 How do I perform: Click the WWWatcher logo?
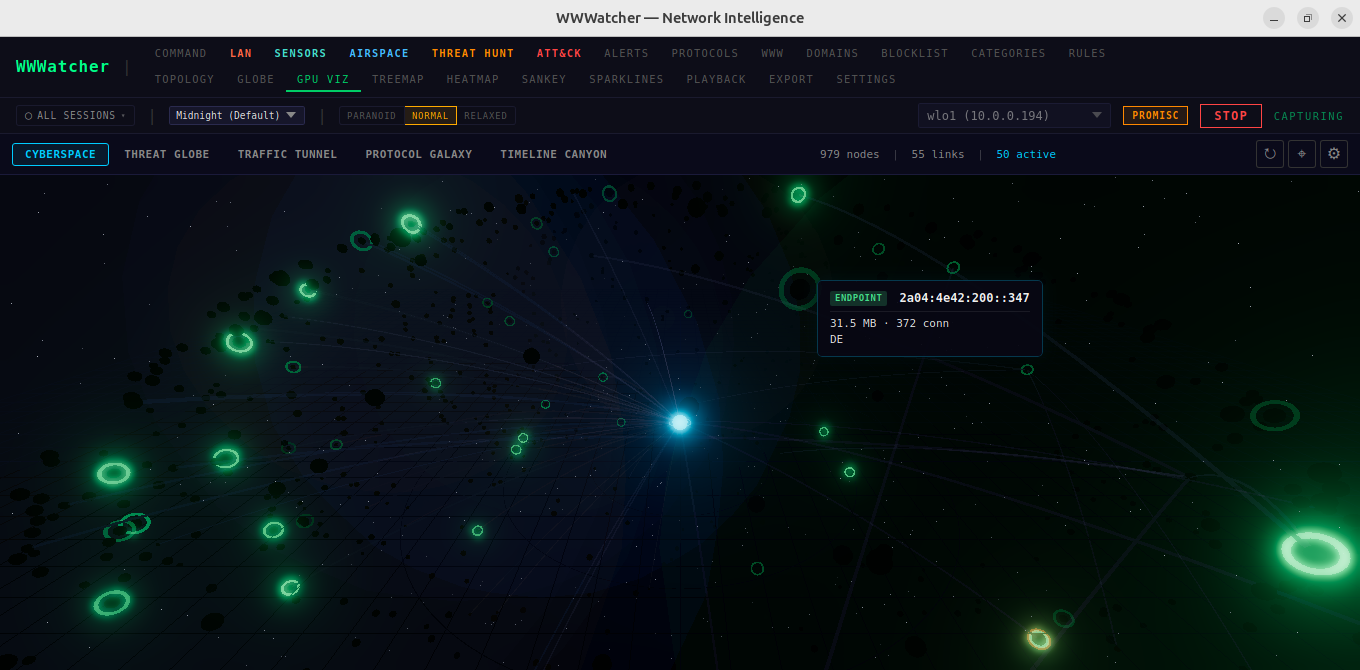[62, 66]
